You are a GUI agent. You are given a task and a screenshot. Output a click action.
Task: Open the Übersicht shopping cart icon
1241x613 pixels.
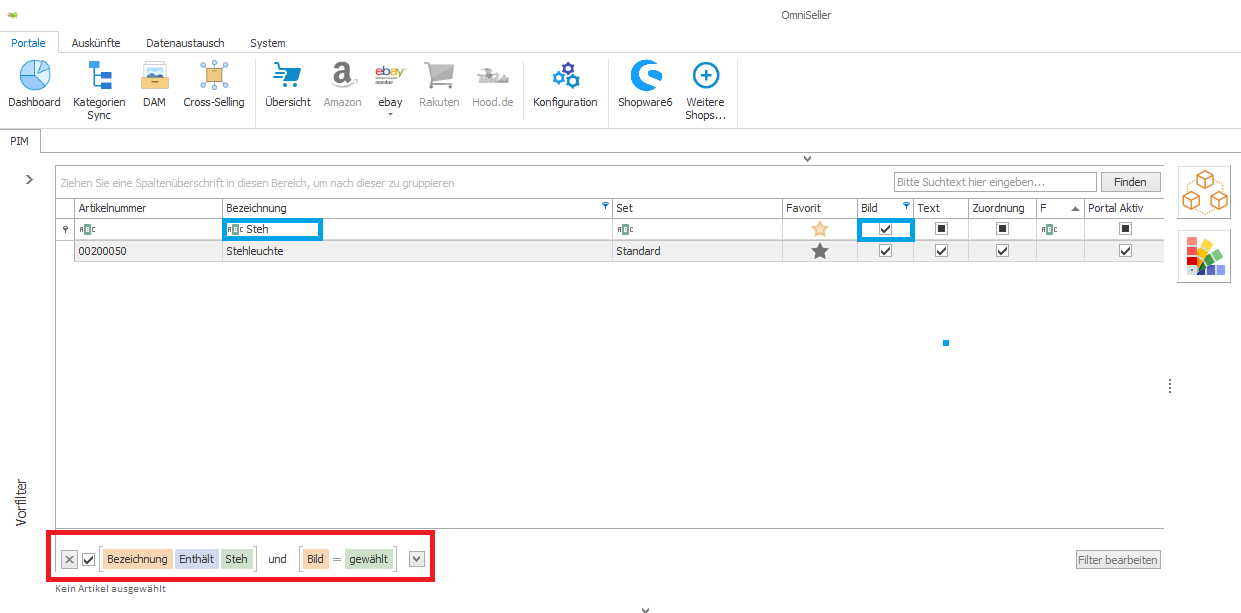[287, 77]
